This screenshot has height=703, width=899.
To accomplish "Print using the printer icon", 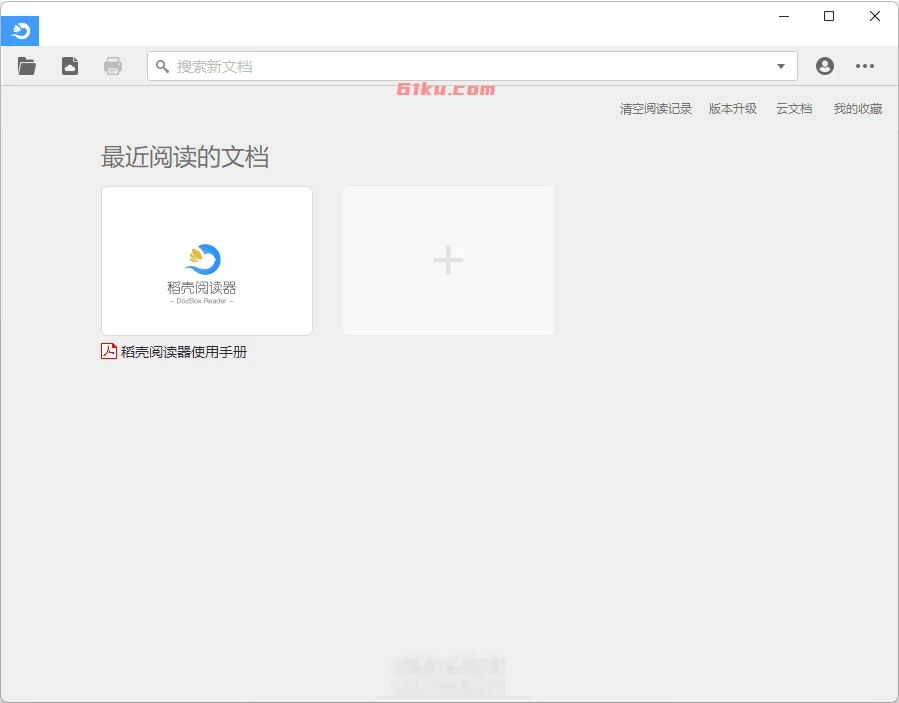I will (x=113, y=66).
